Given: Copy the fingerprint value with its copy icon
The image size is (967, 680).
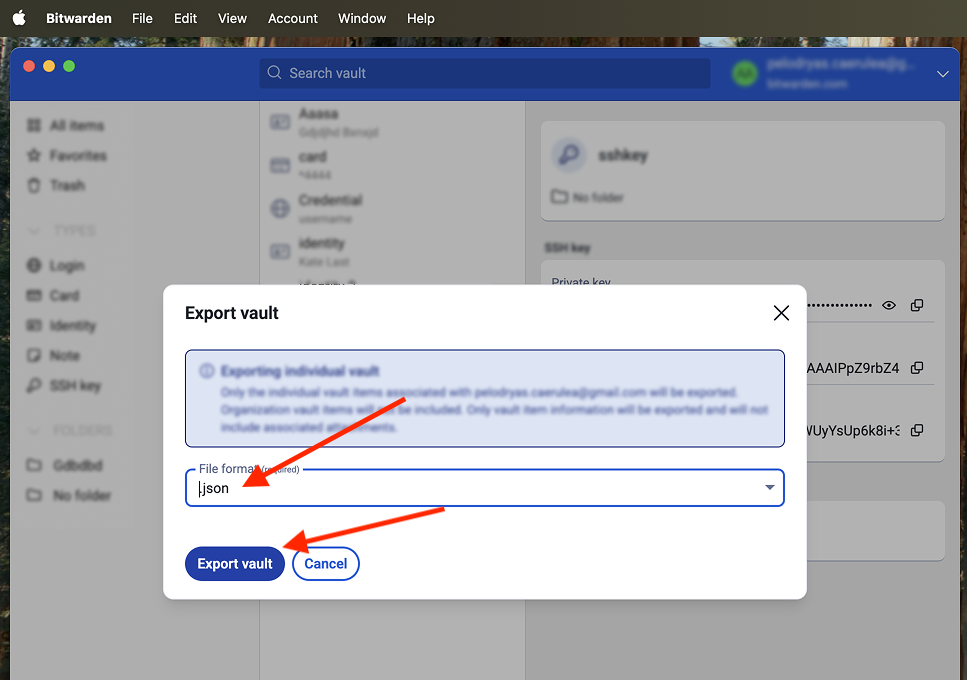Looking at the screenshot, I should tap(917, 429).
